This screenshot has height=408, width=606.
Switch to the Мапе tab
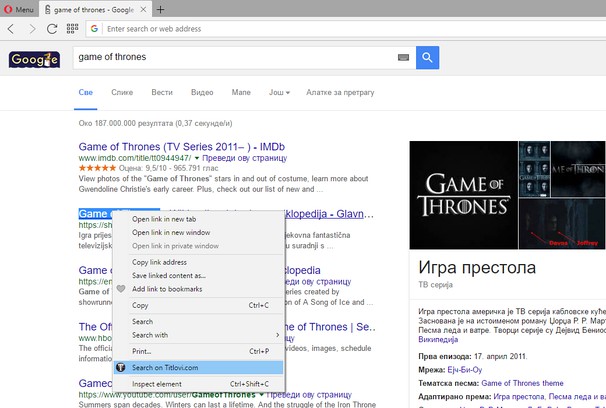[241, 92]
